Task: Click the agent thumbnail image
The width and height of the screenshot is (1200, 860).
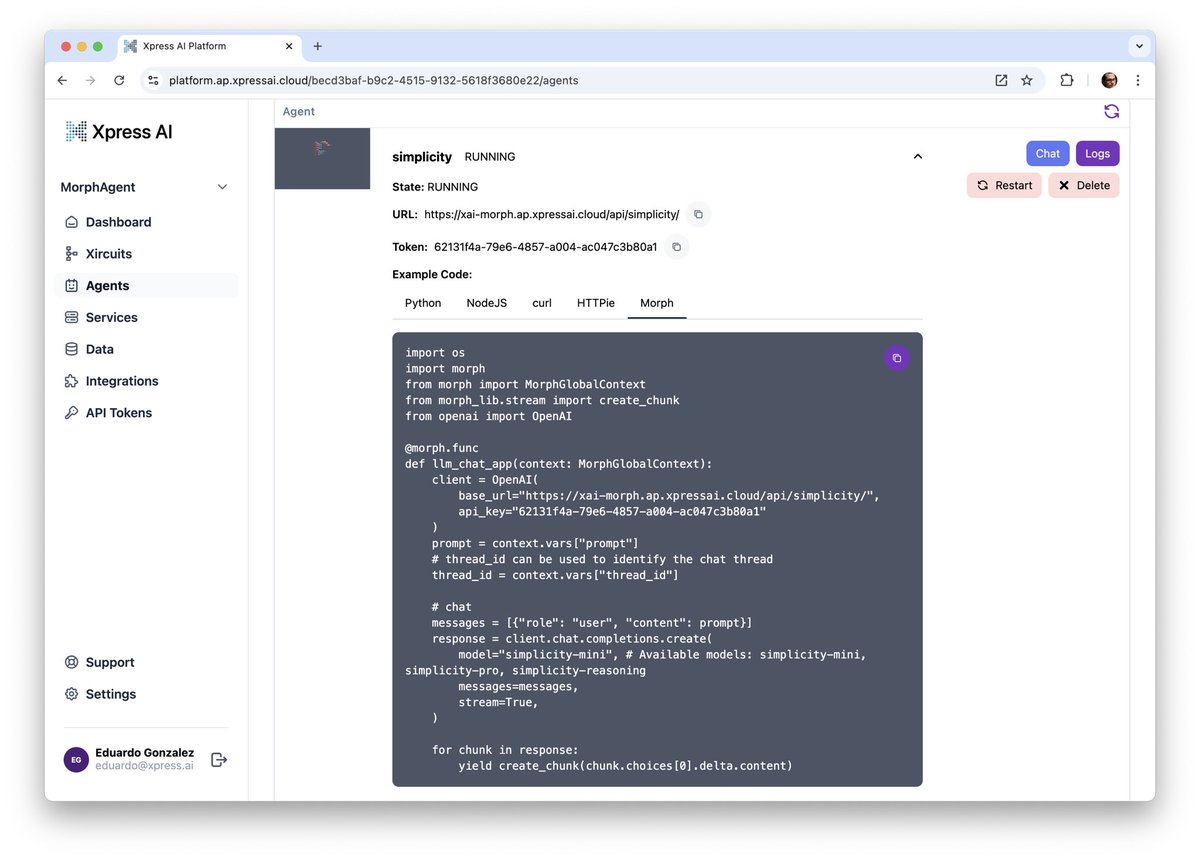Action: tap(322, 158)
